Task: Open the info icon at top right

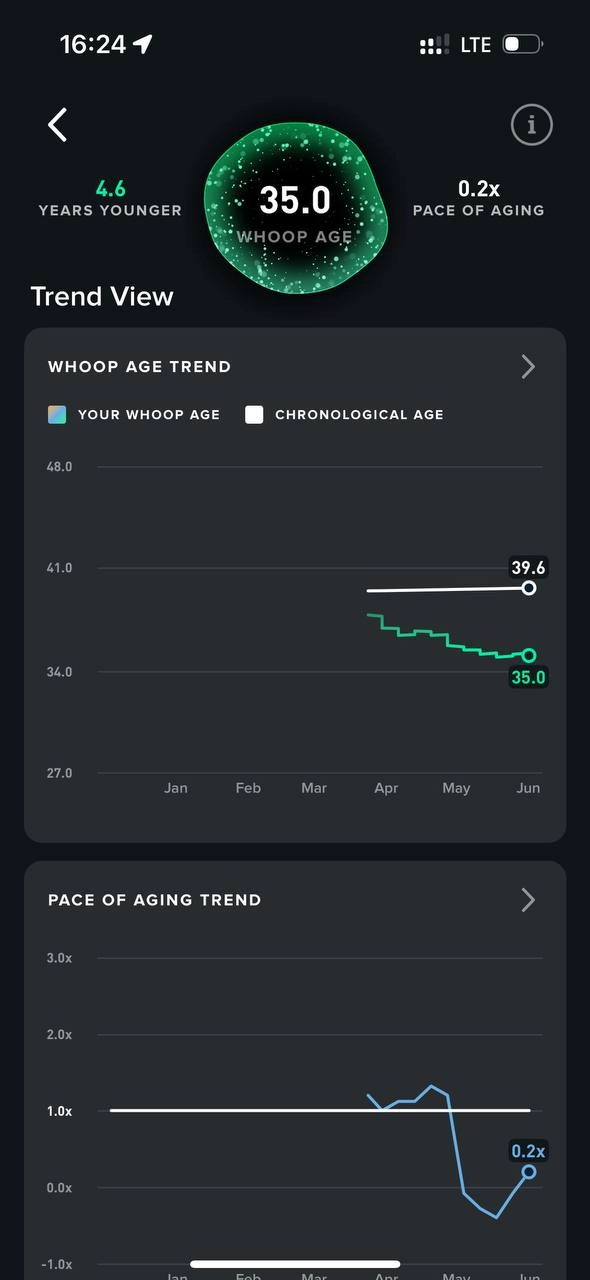Action: coord(532,125)
